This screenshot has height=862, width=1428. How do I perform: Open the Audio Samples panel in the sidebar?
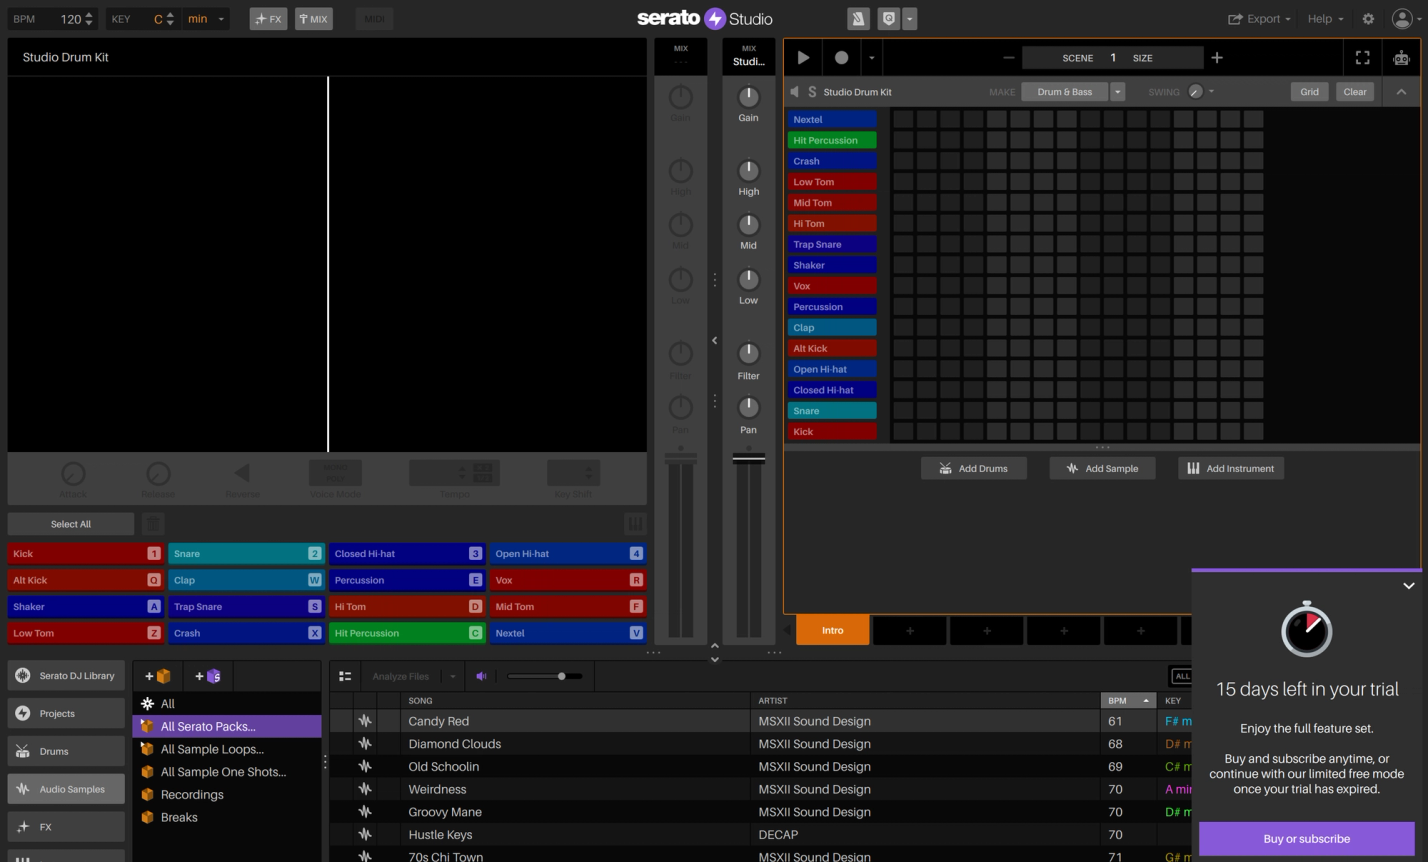click(x=65, y=789)
